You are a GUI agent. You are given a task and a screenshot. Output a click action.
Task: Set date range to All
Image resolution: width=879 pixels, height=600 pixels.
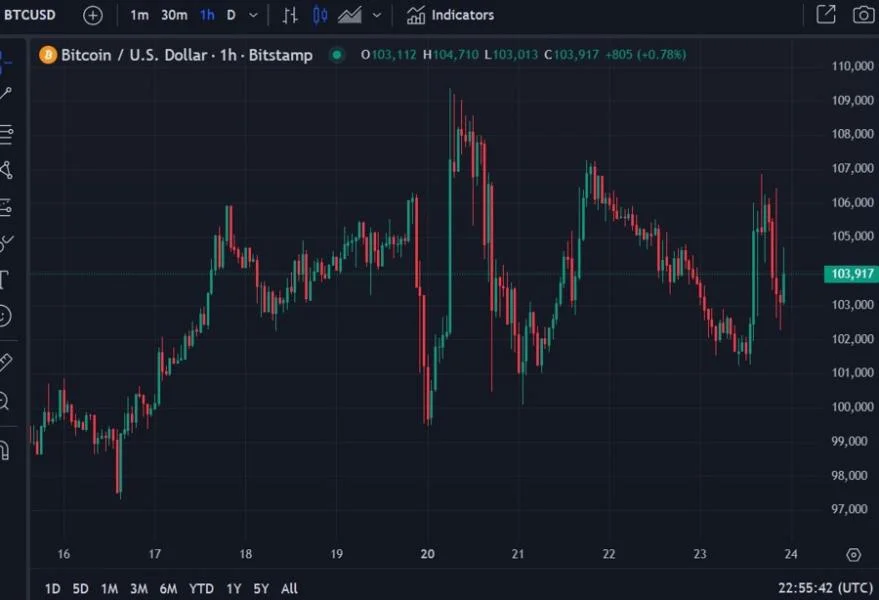[x=289, y=588]
